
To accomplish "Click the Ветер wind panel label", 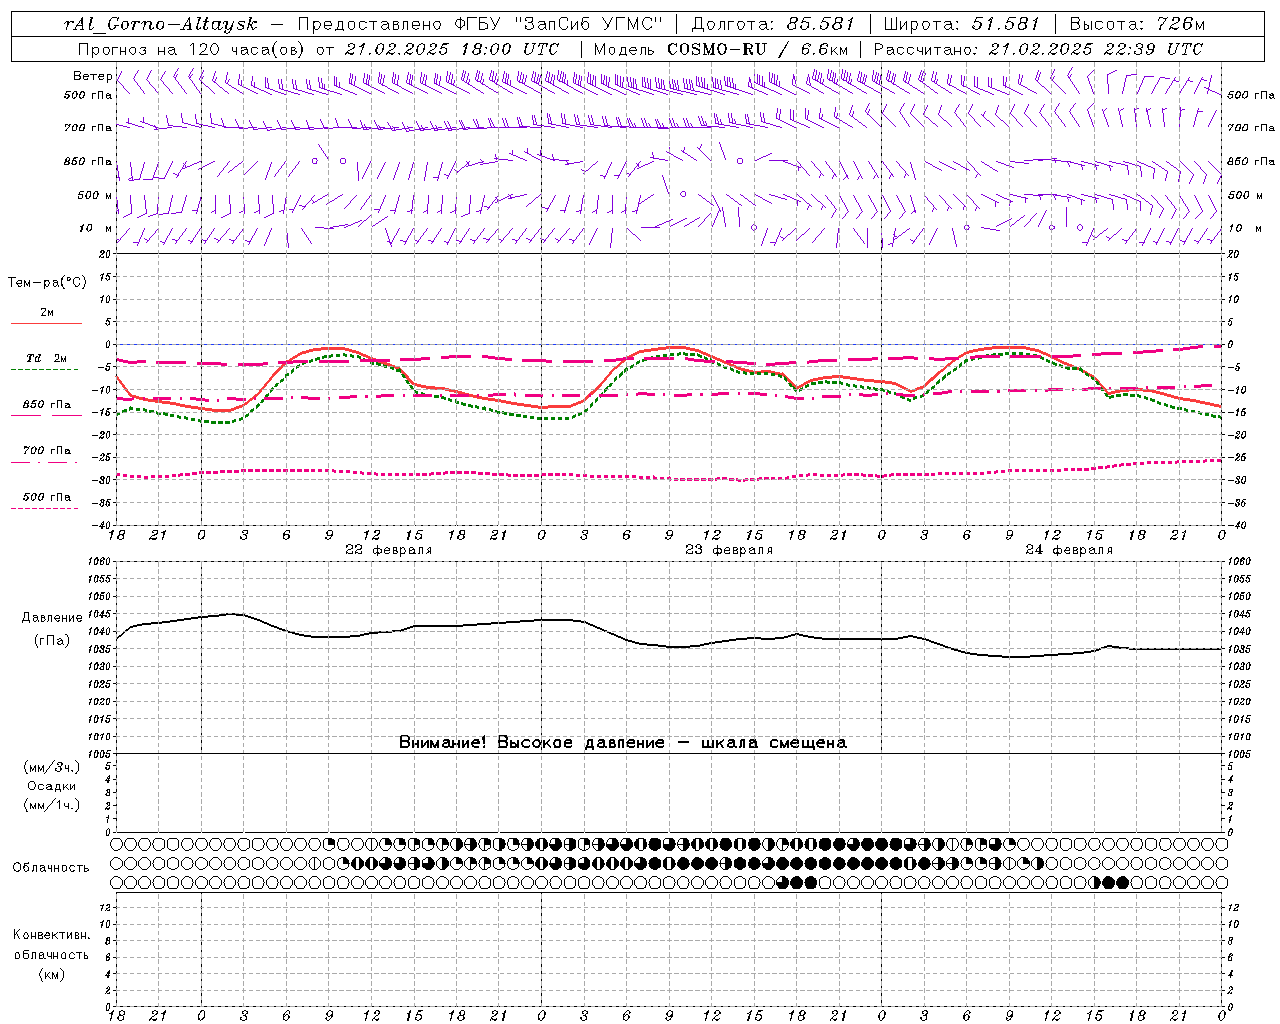I will tap(92, 76).
